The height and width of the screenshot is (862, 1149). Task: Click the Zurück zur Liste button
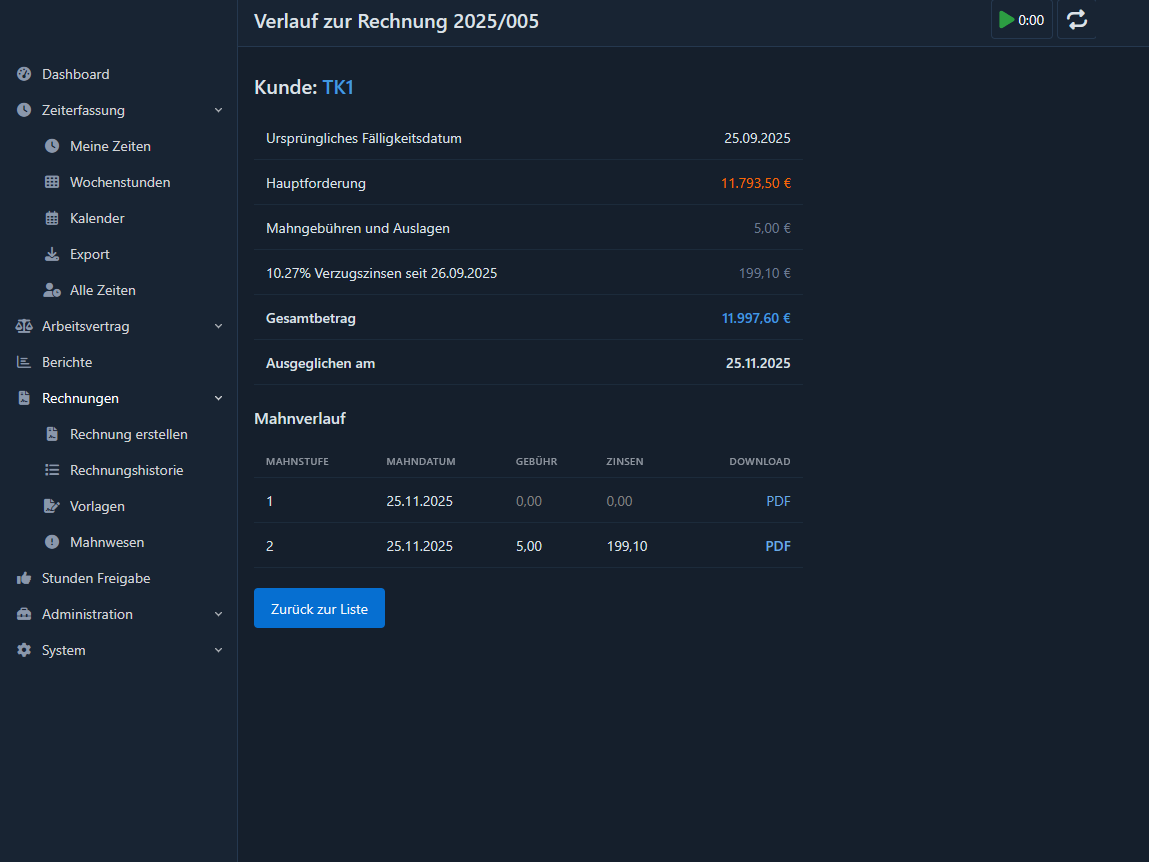pos(319,608)
